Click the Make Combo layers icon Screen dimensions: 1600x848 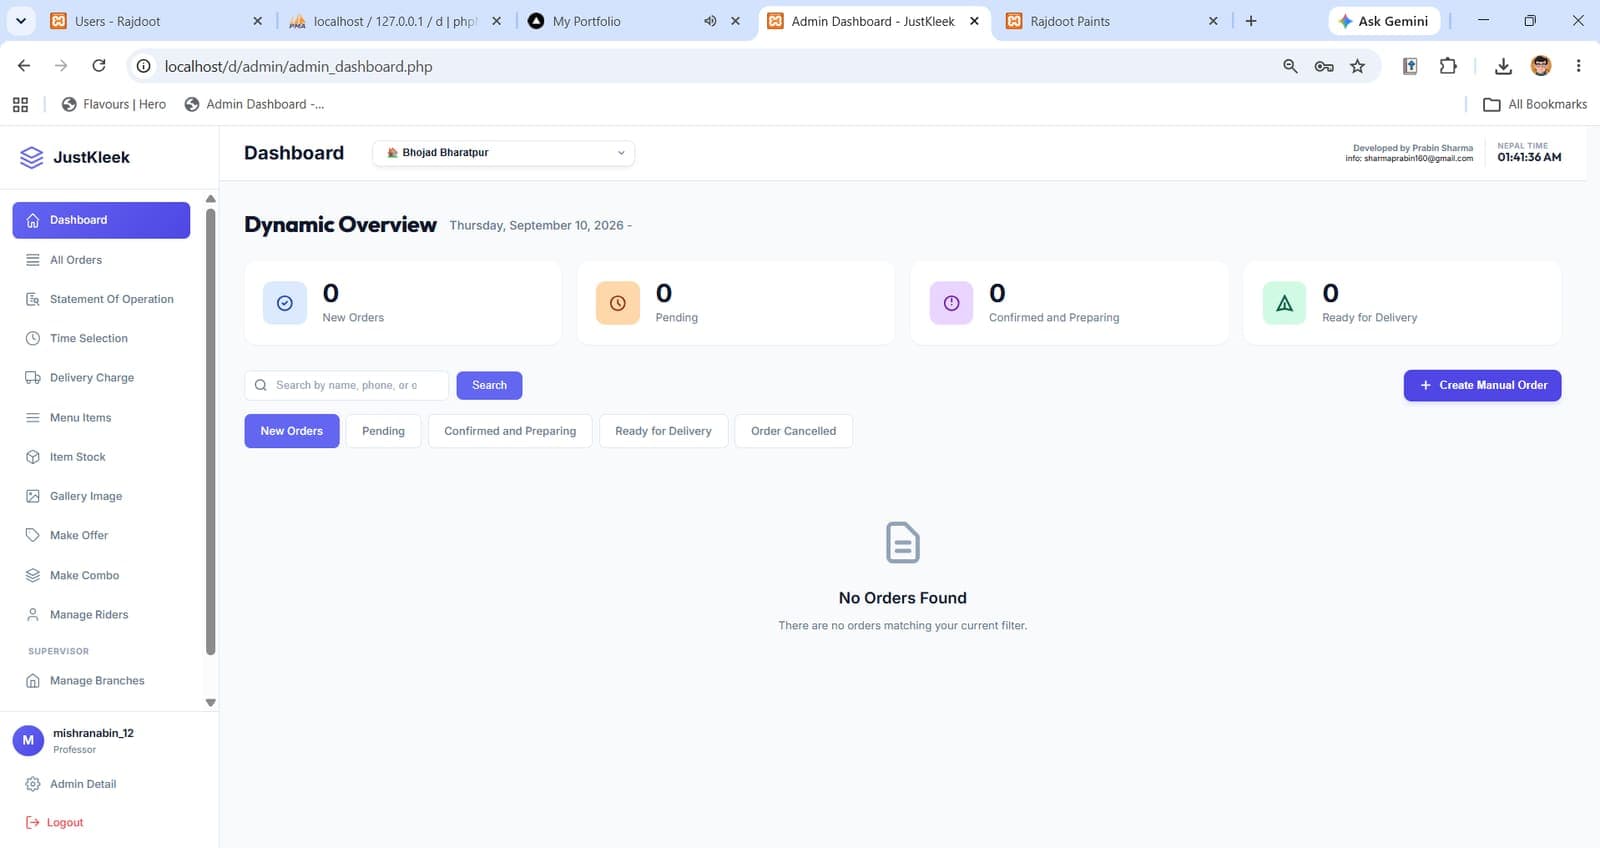pyautogui.click(x=33, y=575)
